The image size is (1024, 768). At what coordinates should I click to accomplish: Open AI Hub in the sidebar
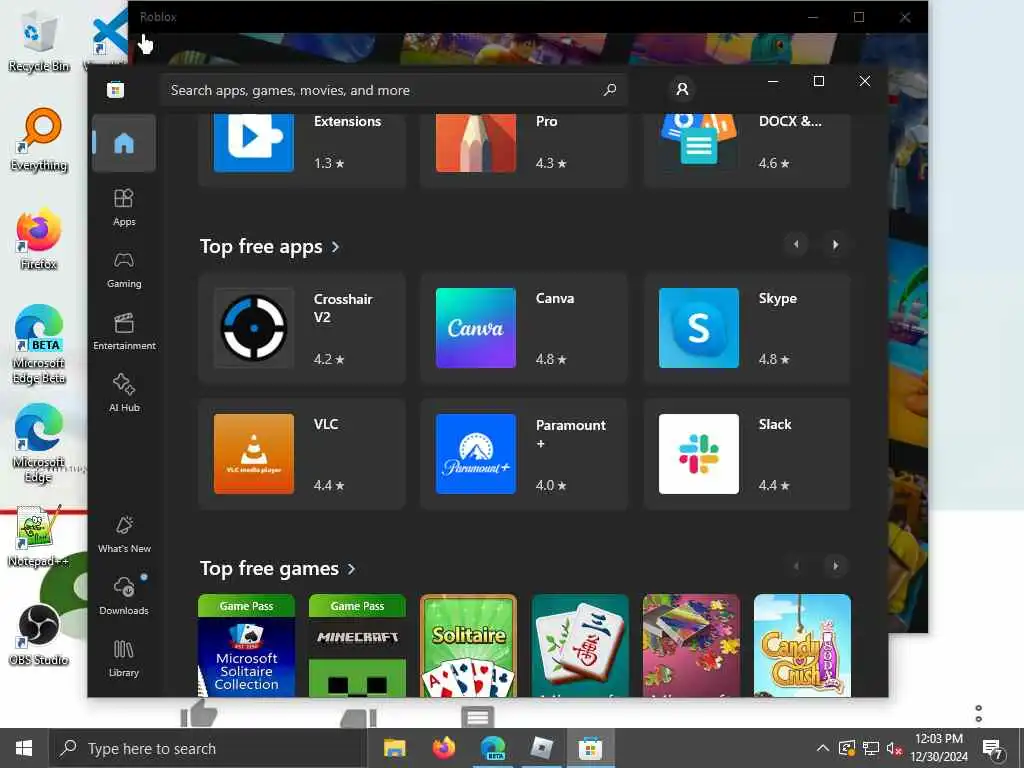tap(123, 393)
